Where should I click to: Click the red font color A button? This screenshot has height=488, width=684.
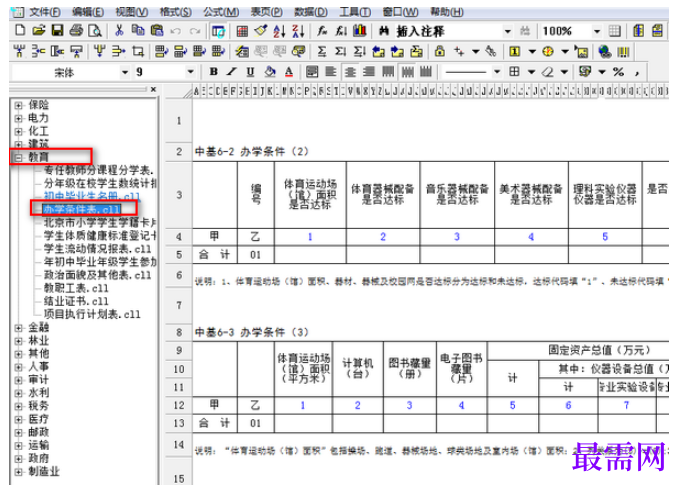tap(289, 72)
